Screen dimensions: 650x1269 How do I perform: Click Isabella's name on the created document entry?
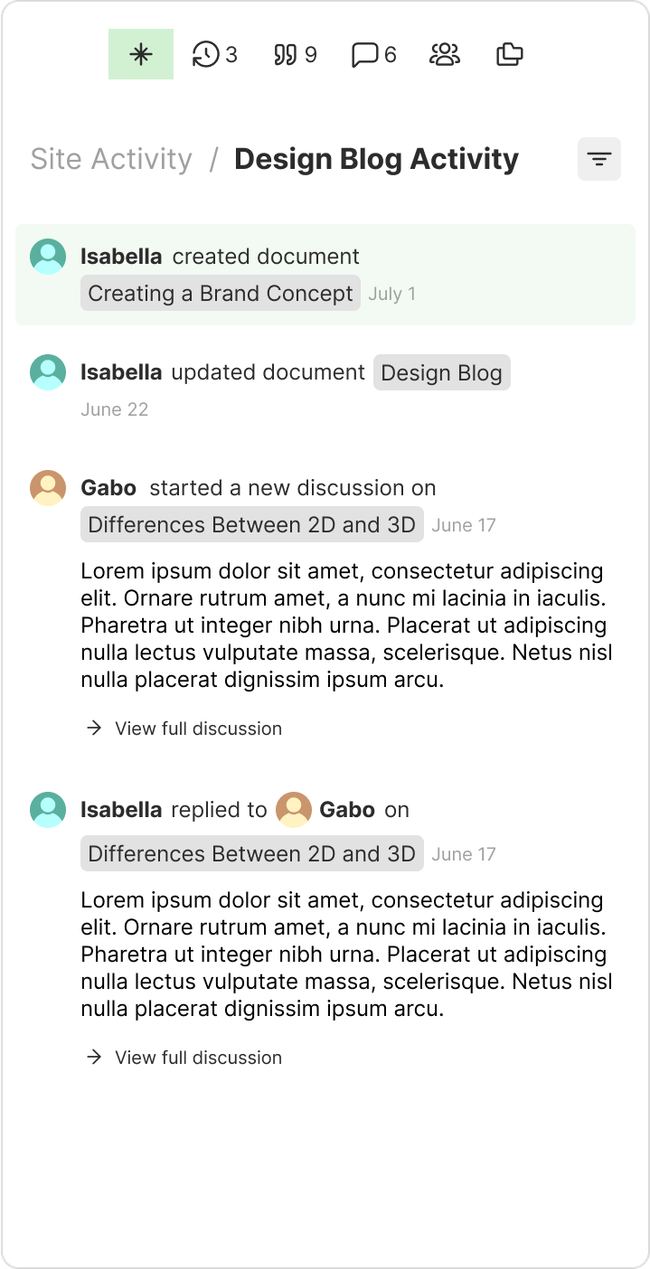(x=121, y=257)
